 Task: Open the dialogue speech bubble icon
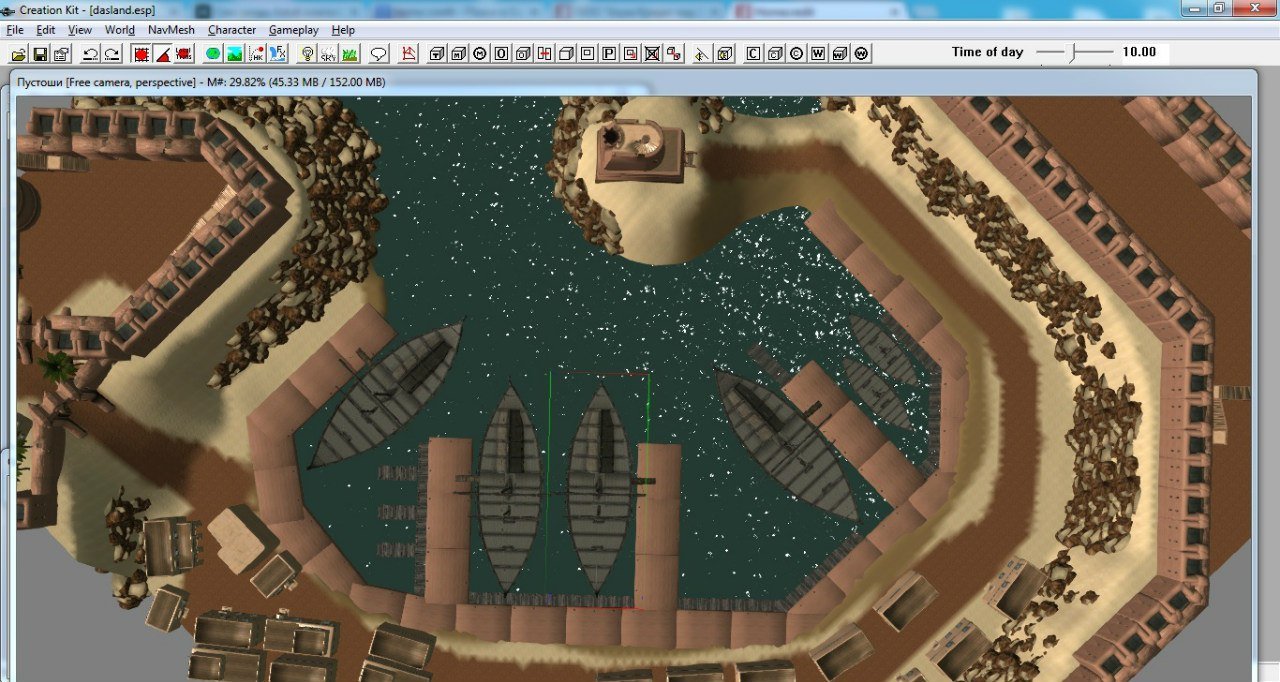click(378, 53)
